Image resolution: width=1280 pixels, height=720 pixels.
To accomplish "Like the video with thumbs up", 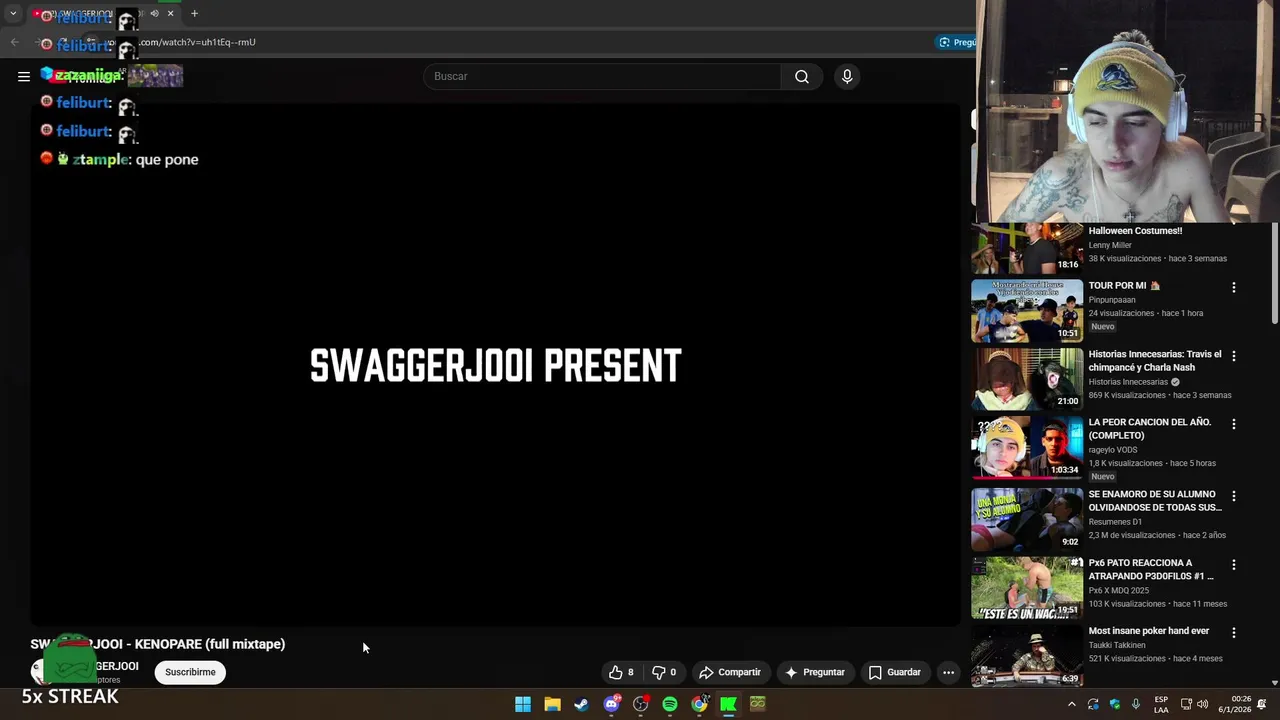I will coord(621,672).
